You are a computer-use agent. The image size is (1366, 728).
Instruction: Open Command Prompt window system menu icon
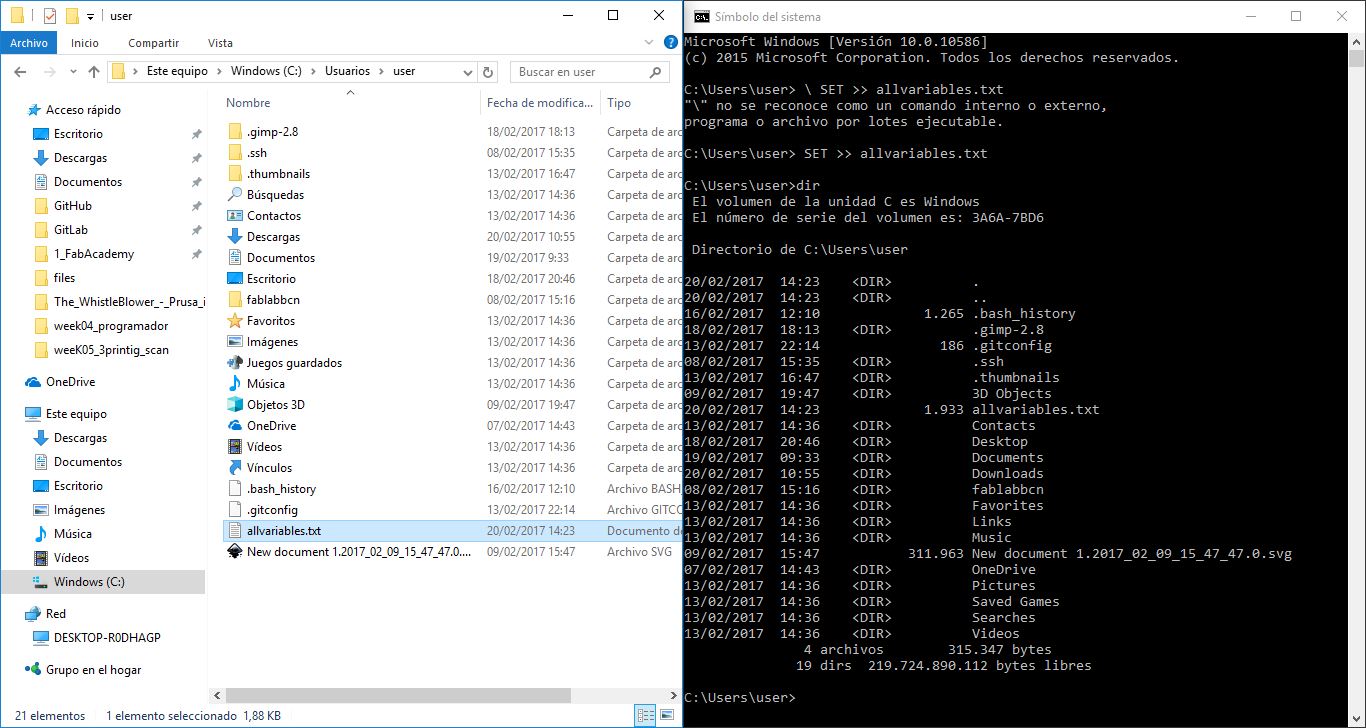pos(702,16)
